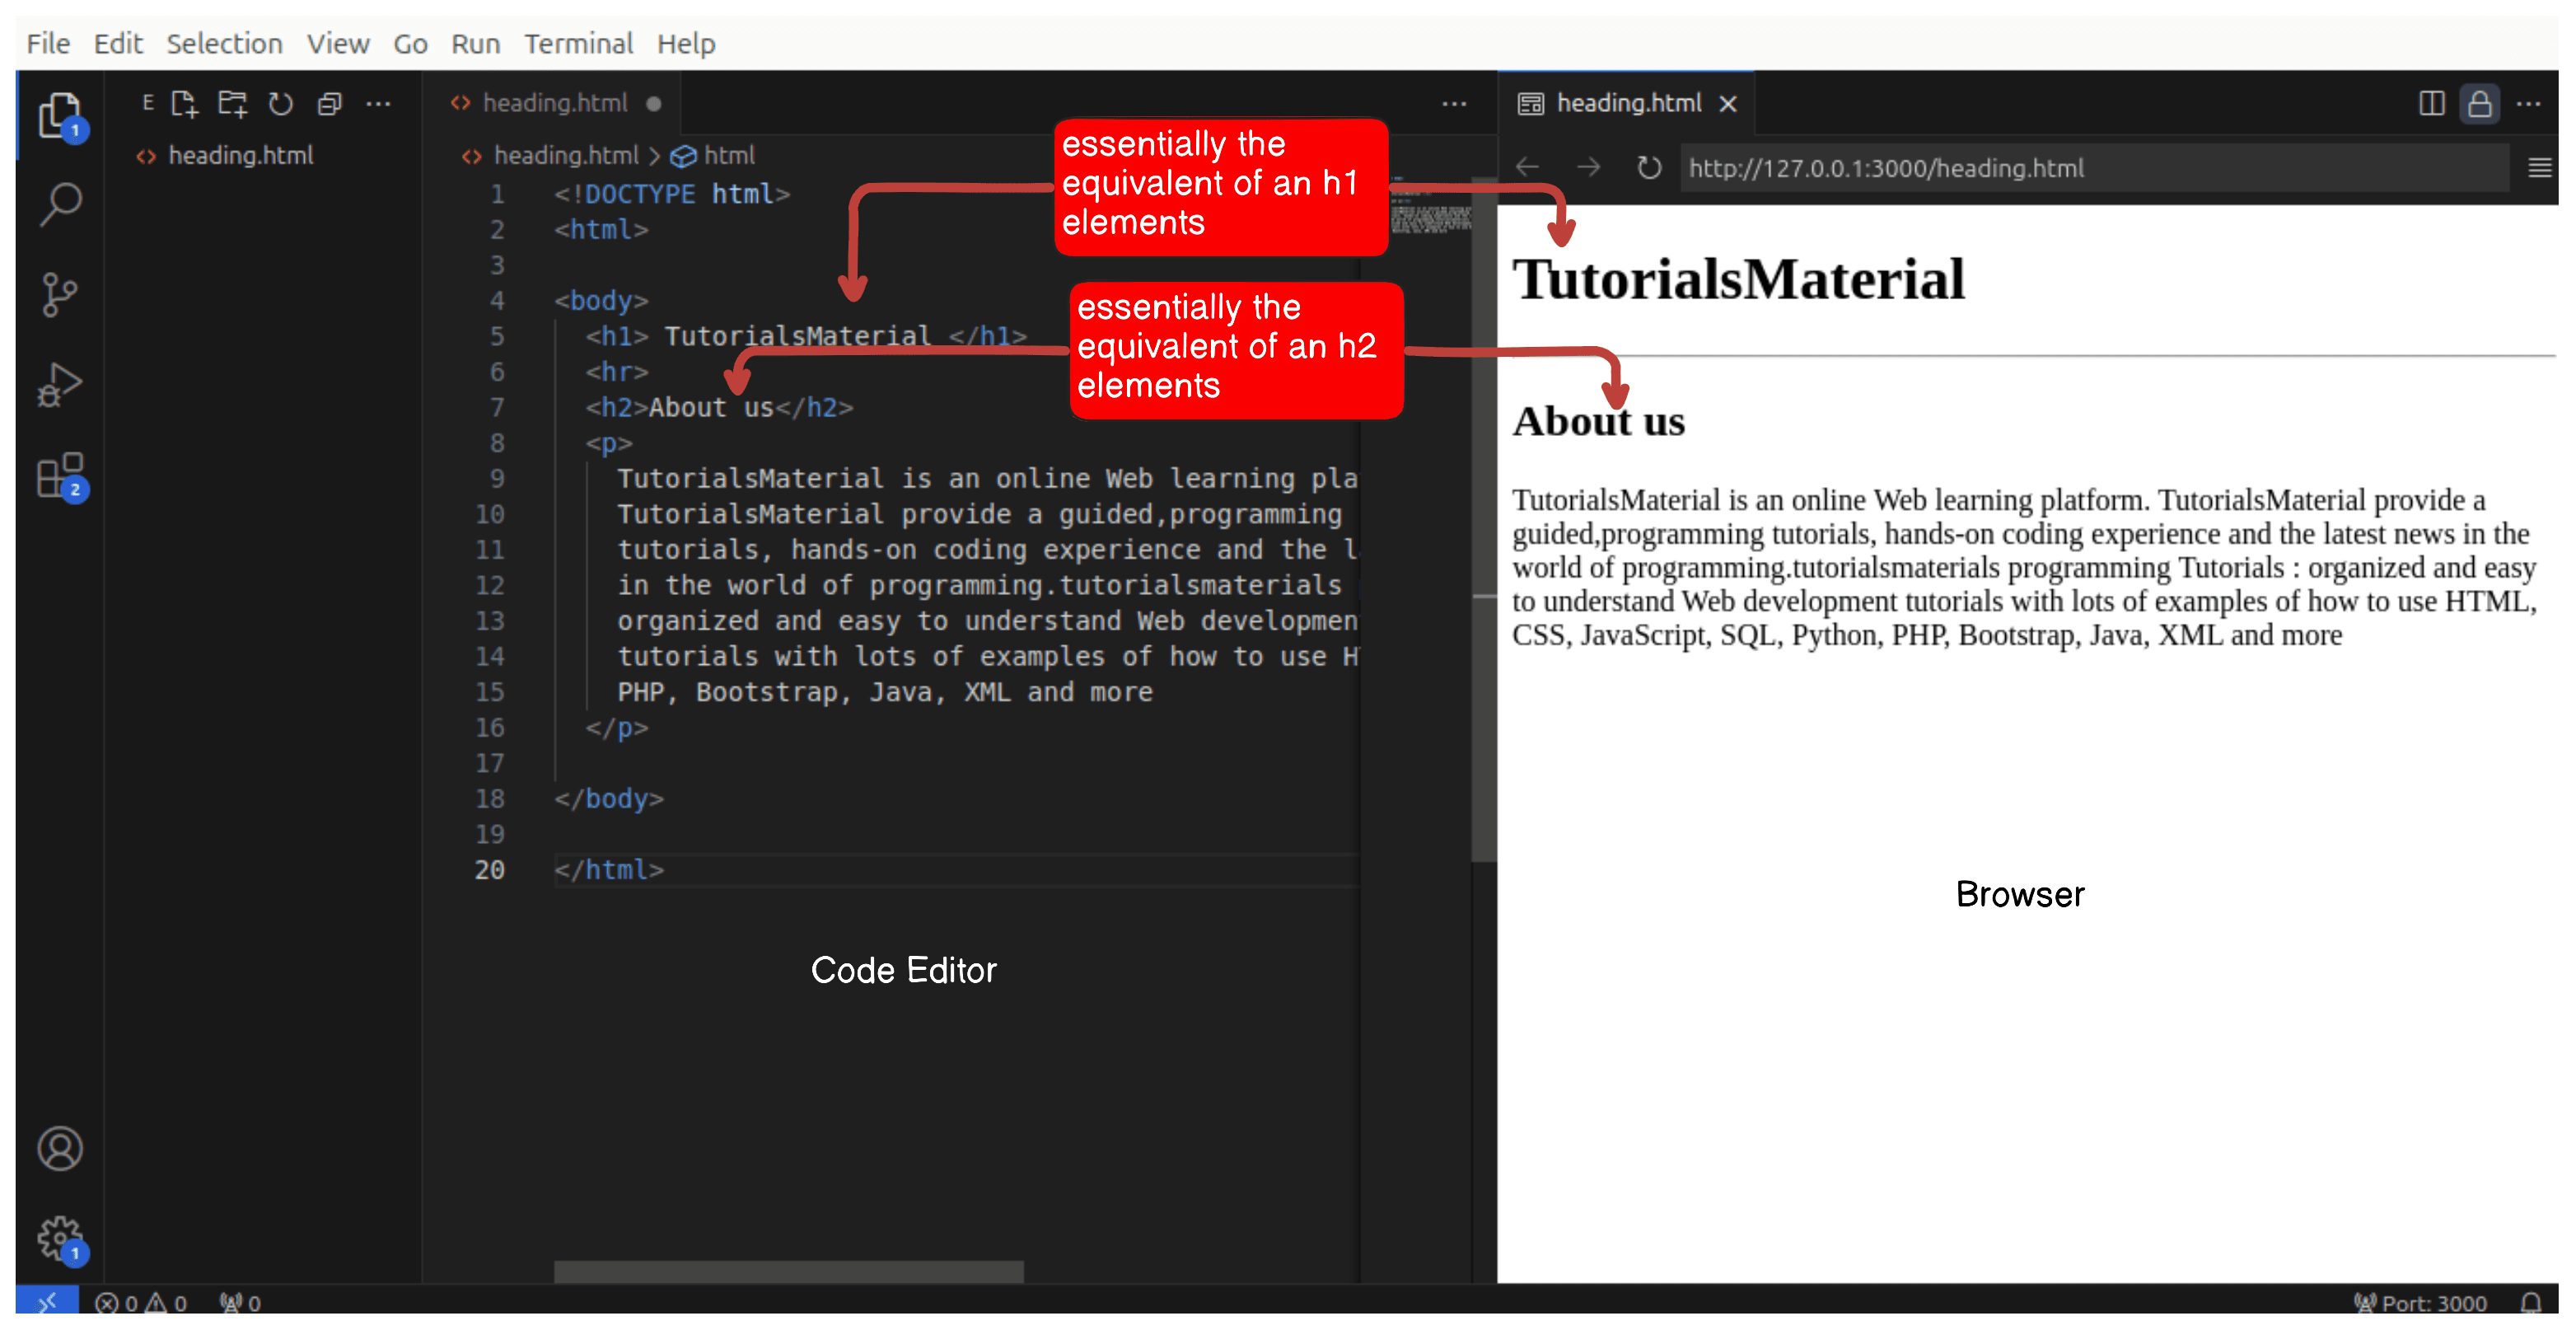Image resolution: width=2576 pixels, height=1330 pixels.
Task: Open notifications bell in status bar
Action: (2531, 1302)
